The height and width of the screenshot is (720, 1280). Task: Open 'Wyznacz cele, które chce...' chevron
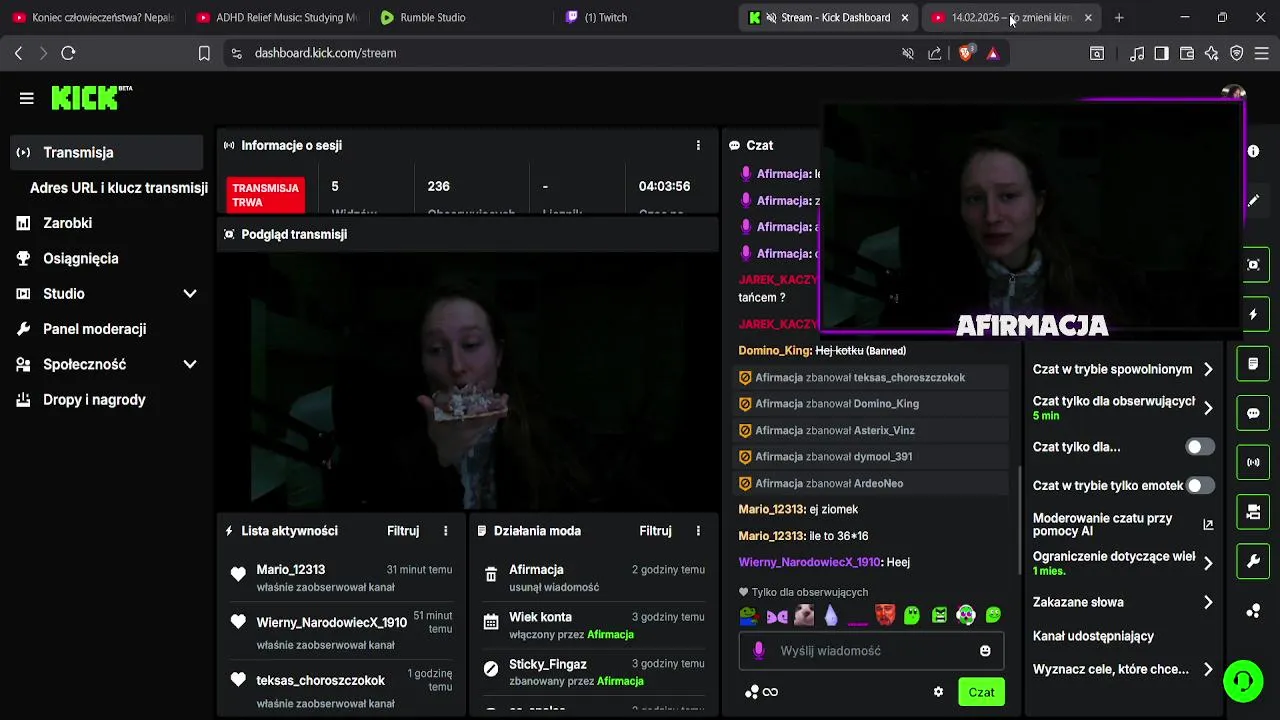1208,669
